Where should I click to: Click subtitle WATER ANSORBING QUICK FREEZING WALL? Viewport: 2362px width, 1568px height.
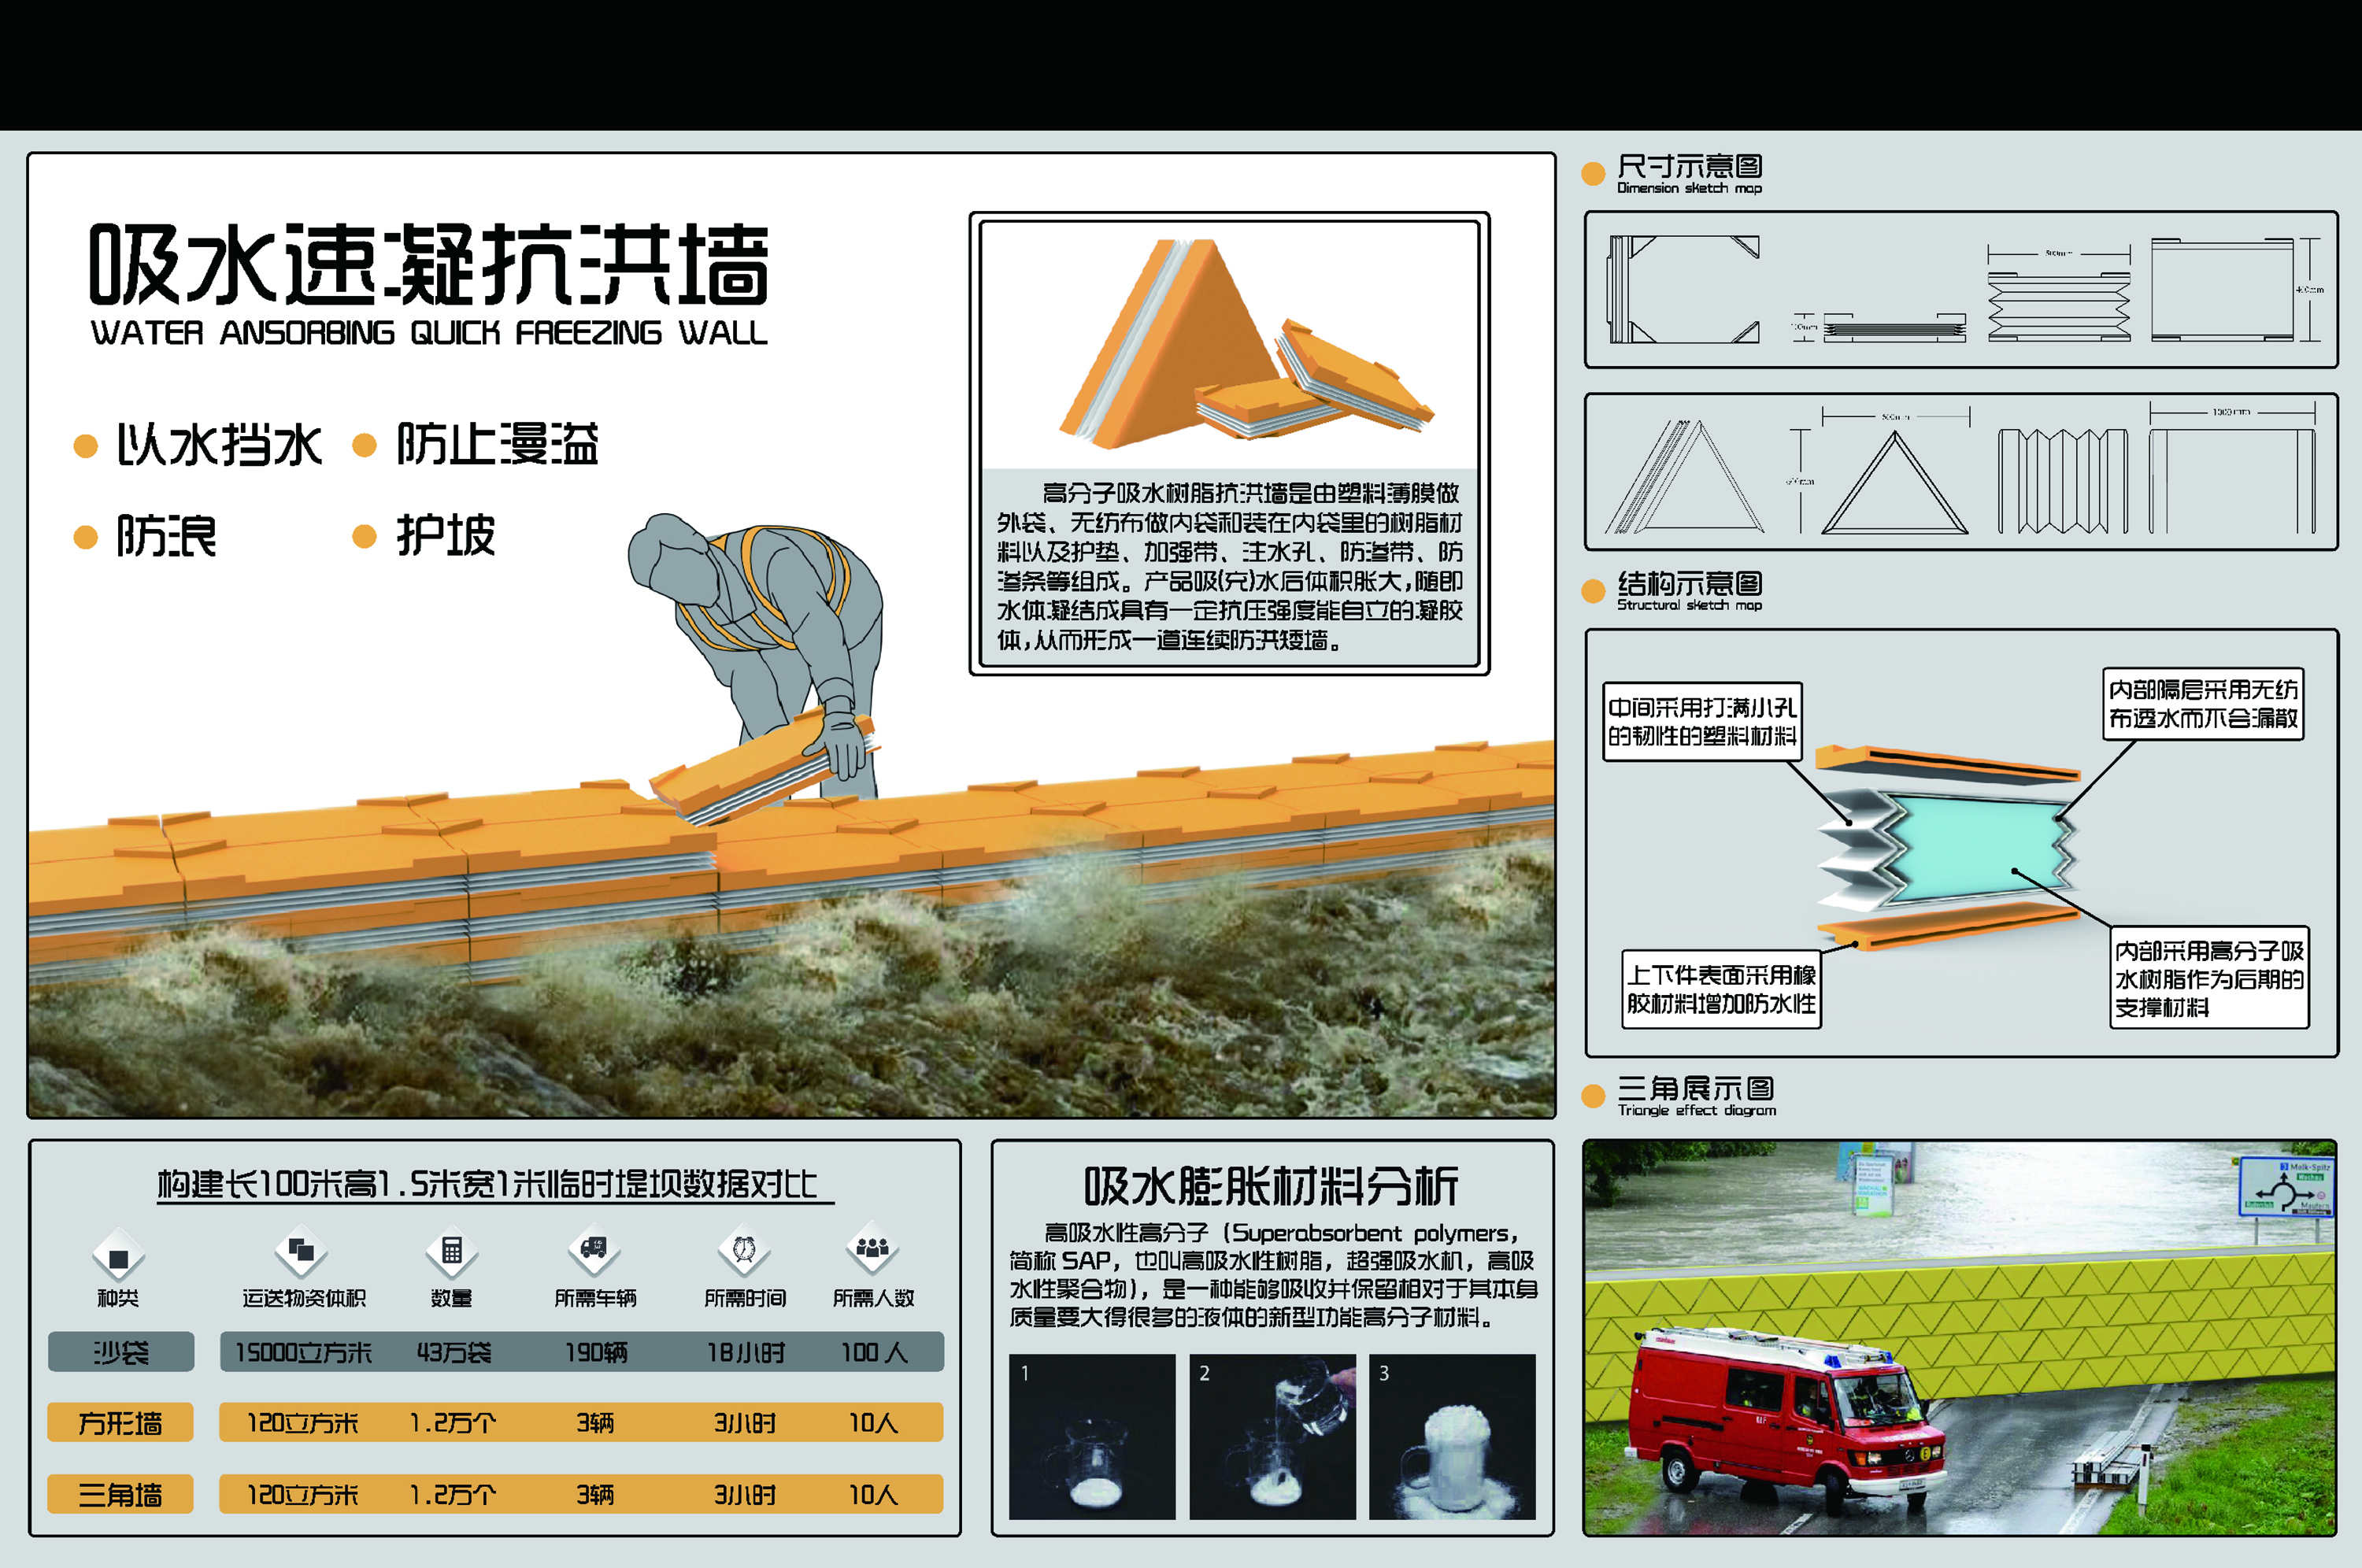[429, 333]
